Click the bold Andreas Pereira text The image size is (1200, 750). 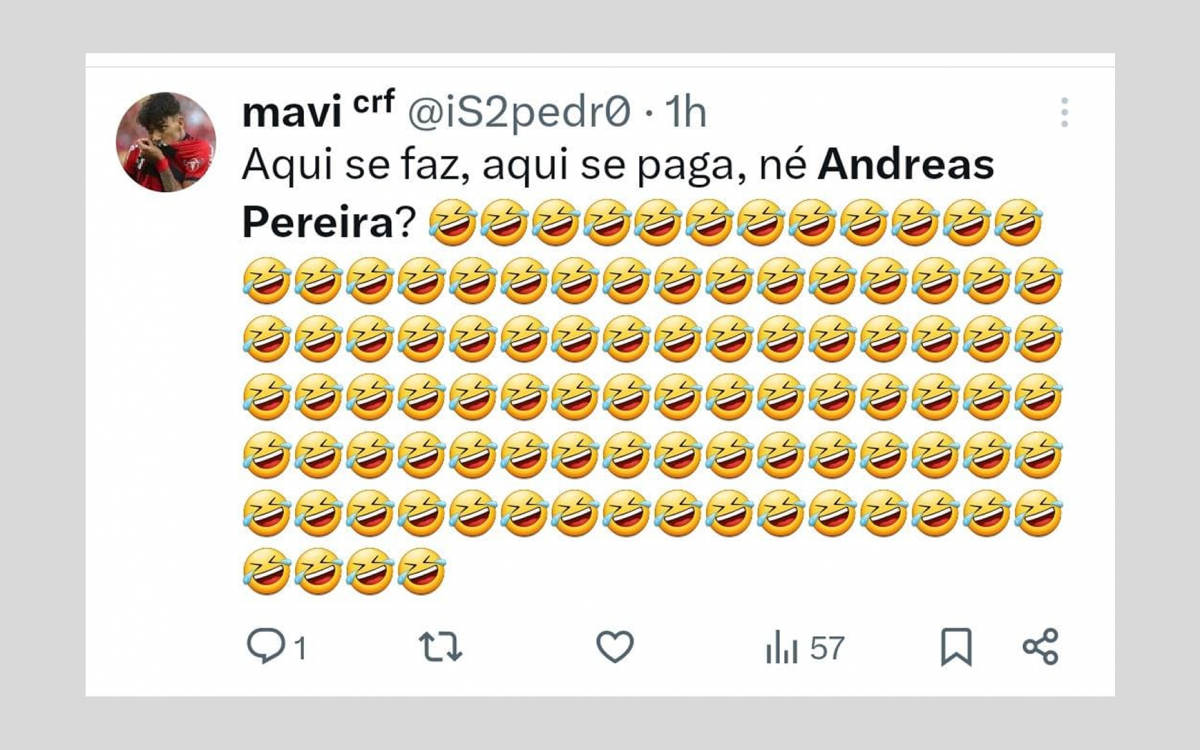click(906, 164)
